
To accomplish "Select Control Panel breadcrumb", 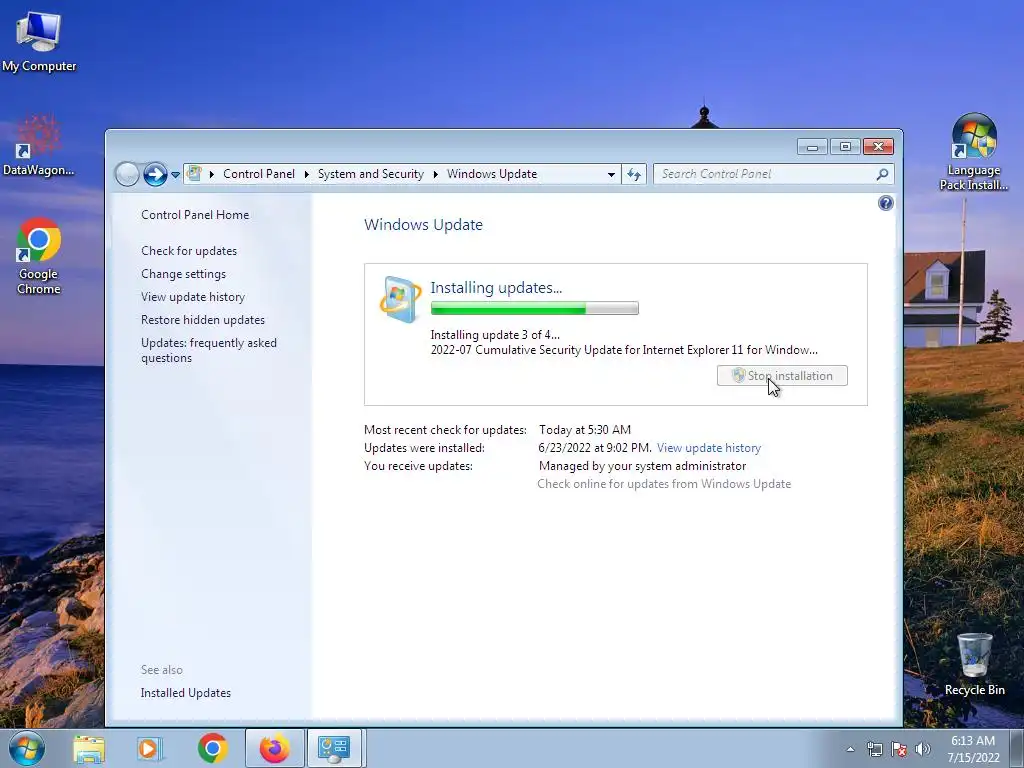I will pyautogui.click(x=259, y=174).
